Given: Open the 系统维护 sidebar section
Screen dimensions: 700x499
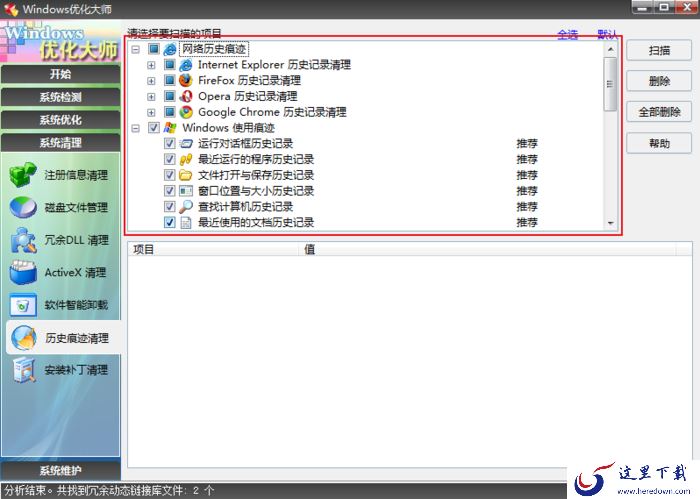Looking at the screenshot, I should coord(60,470).
